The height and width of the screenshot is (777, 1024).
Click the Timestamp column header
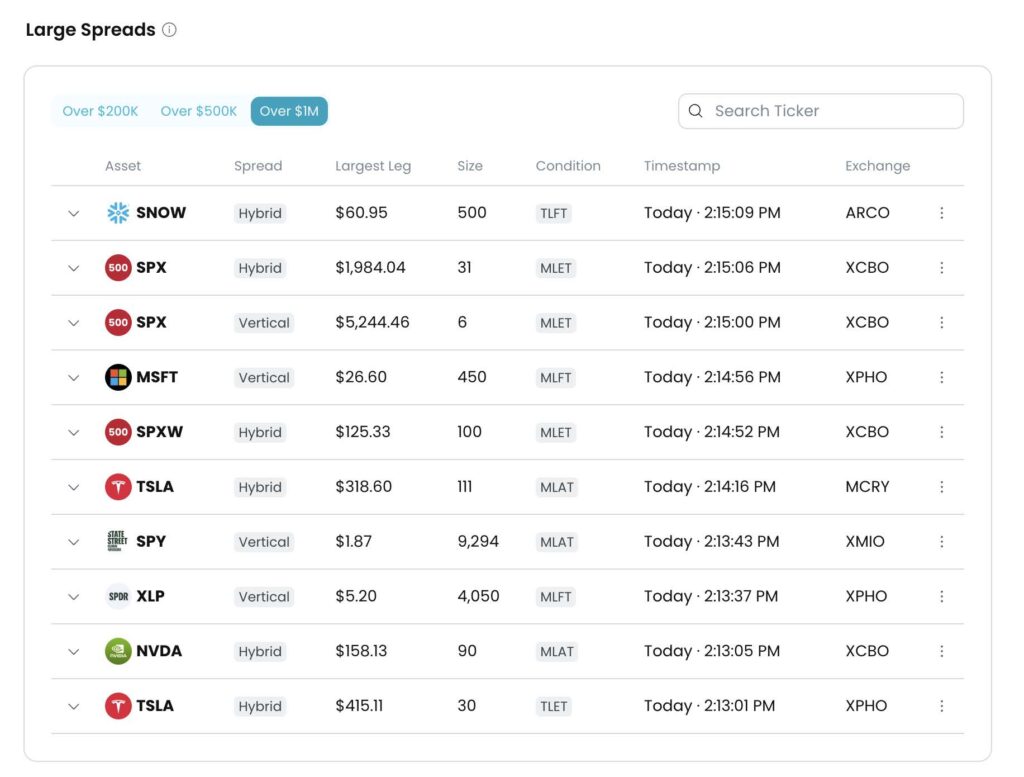pyautogui.click(x=681, y=166)
